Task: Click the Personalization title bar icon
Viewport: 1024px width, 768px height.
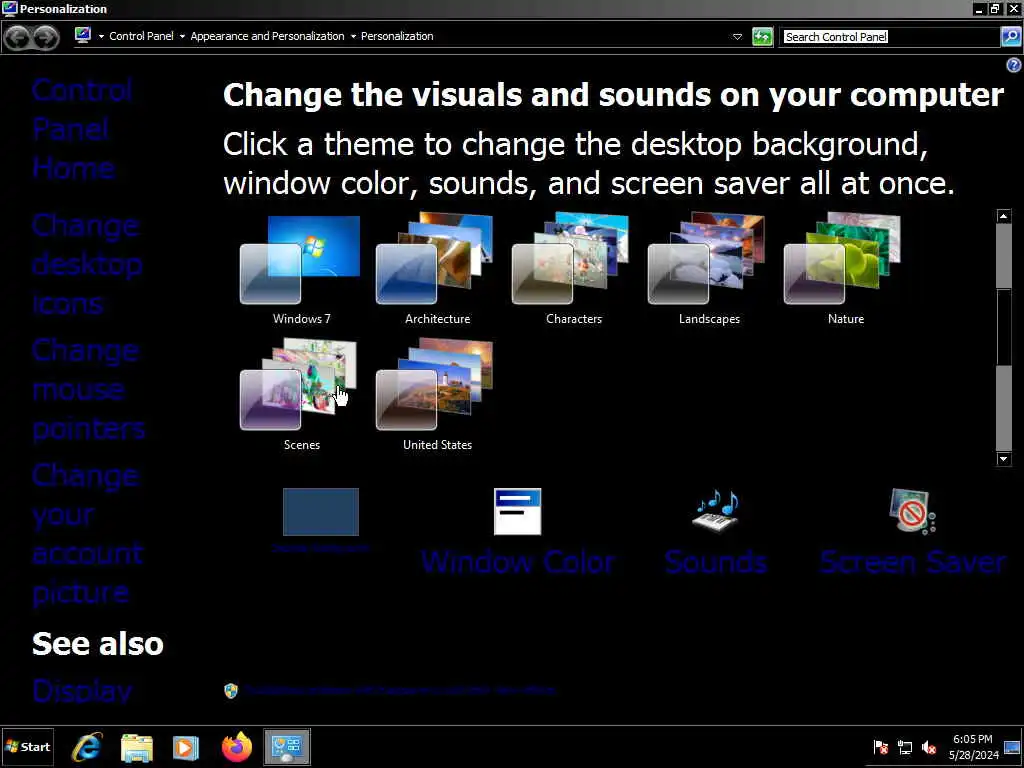Action: 9,8
